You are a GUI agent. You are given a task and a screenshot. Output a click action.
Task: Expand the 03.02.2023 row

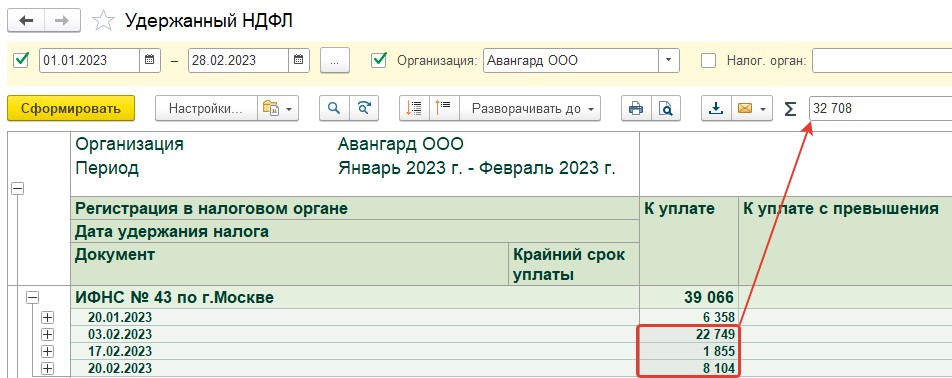47,334
